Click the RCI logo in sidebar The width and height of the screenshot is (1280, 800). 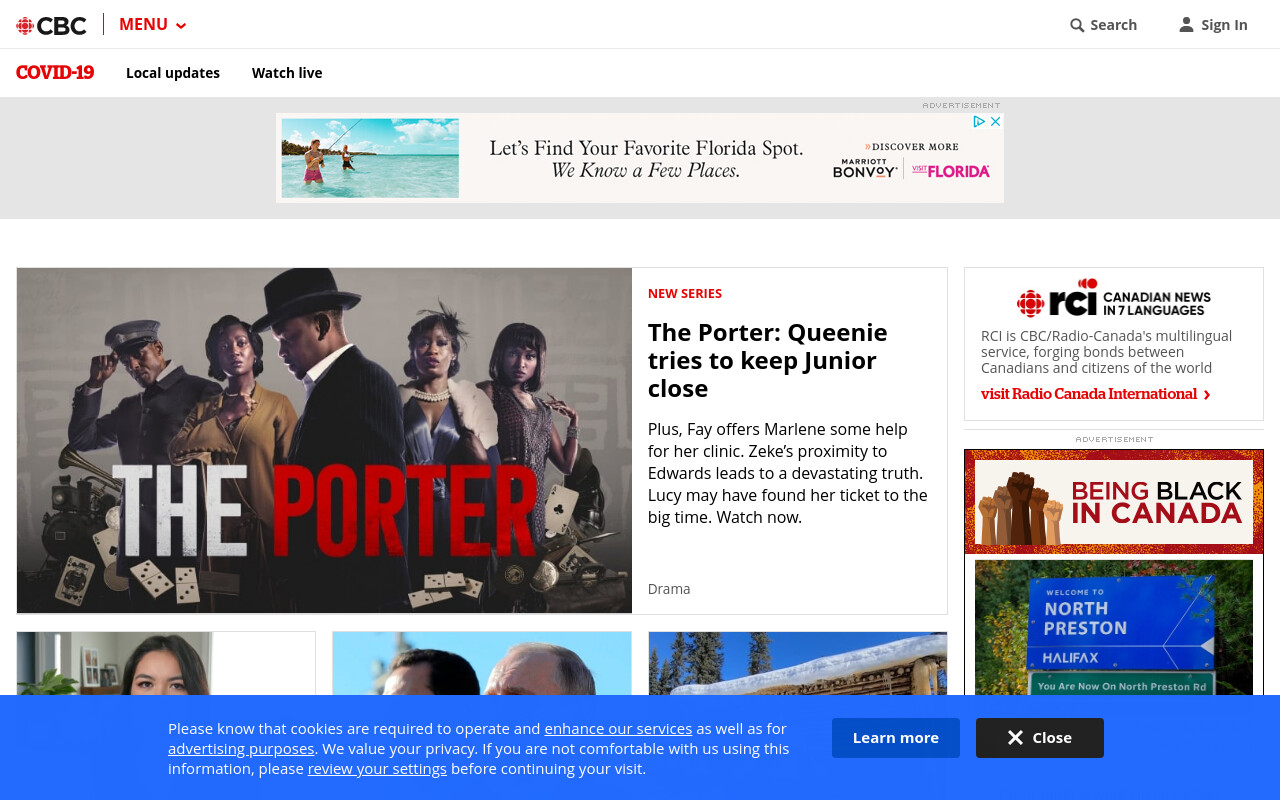point(1114,298)
